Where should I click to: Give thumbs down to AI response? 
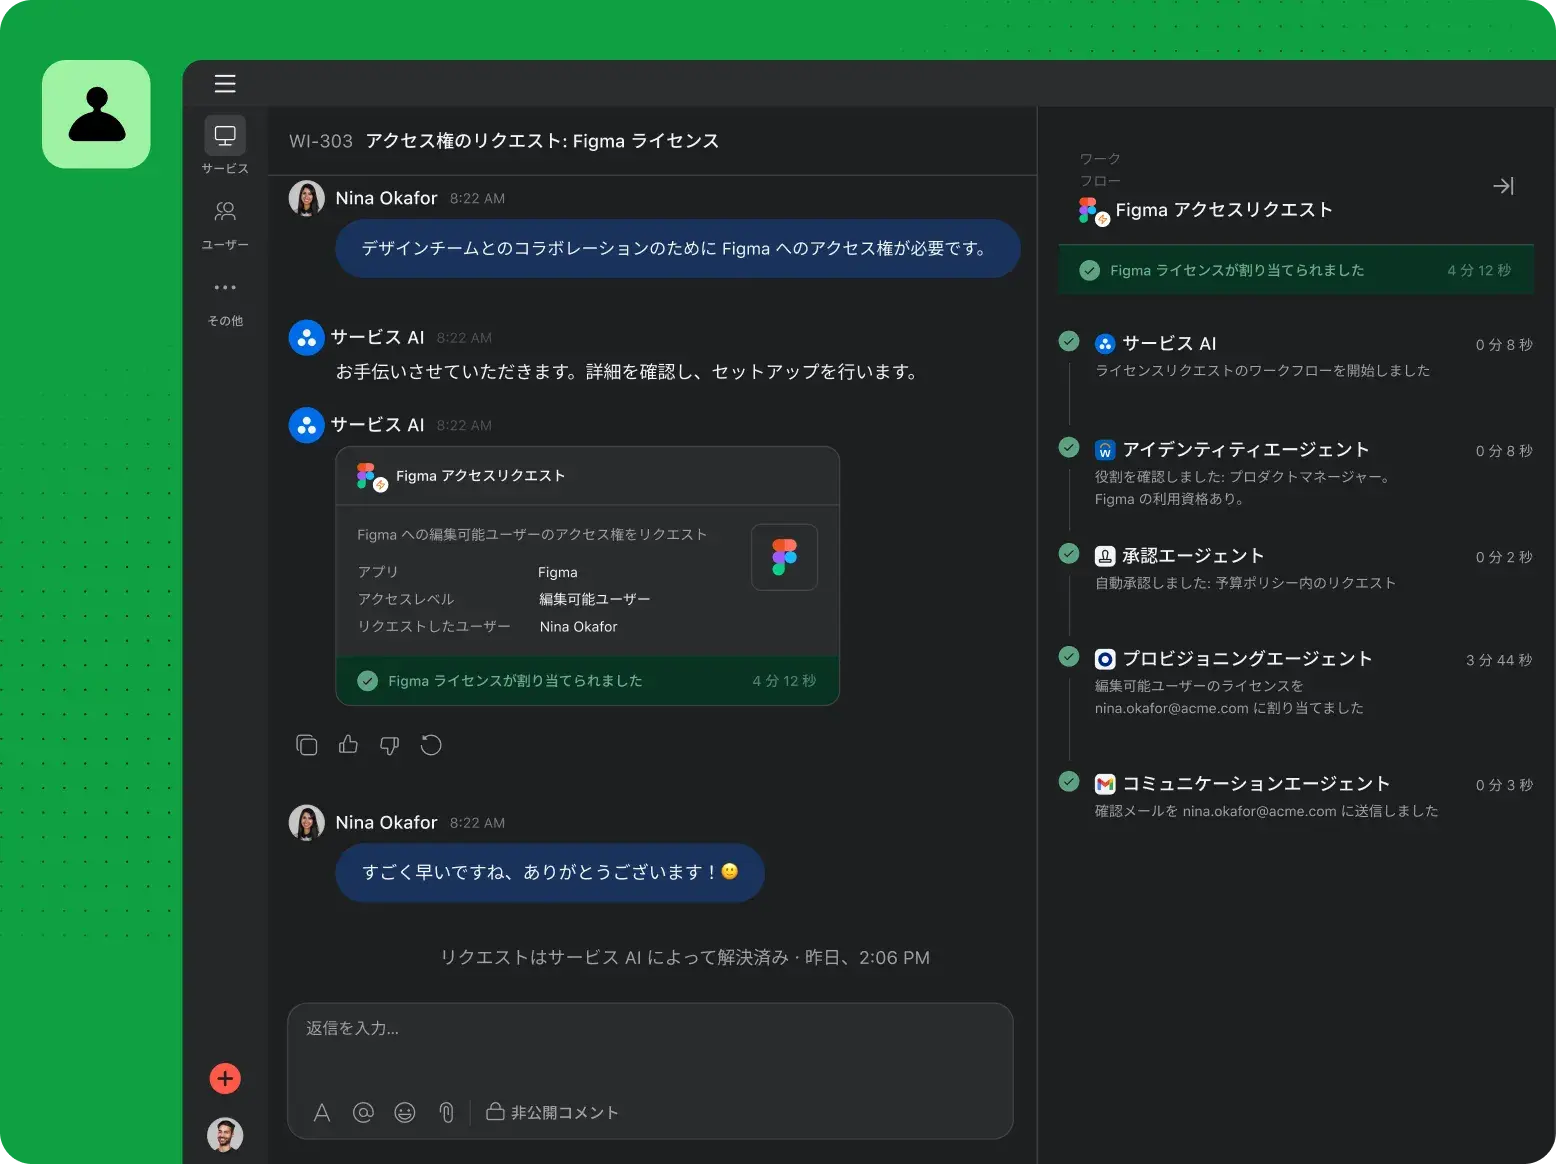click(x=390, y=745)
